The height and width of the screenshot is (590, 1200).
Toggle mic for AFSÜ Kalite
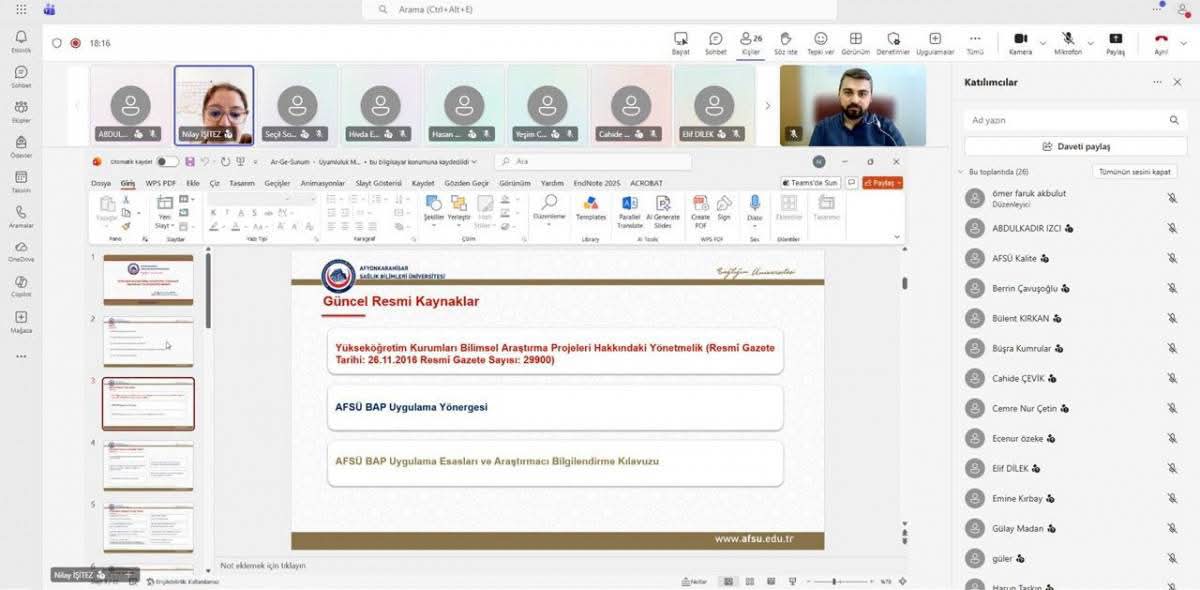(x=1172, y=258)
